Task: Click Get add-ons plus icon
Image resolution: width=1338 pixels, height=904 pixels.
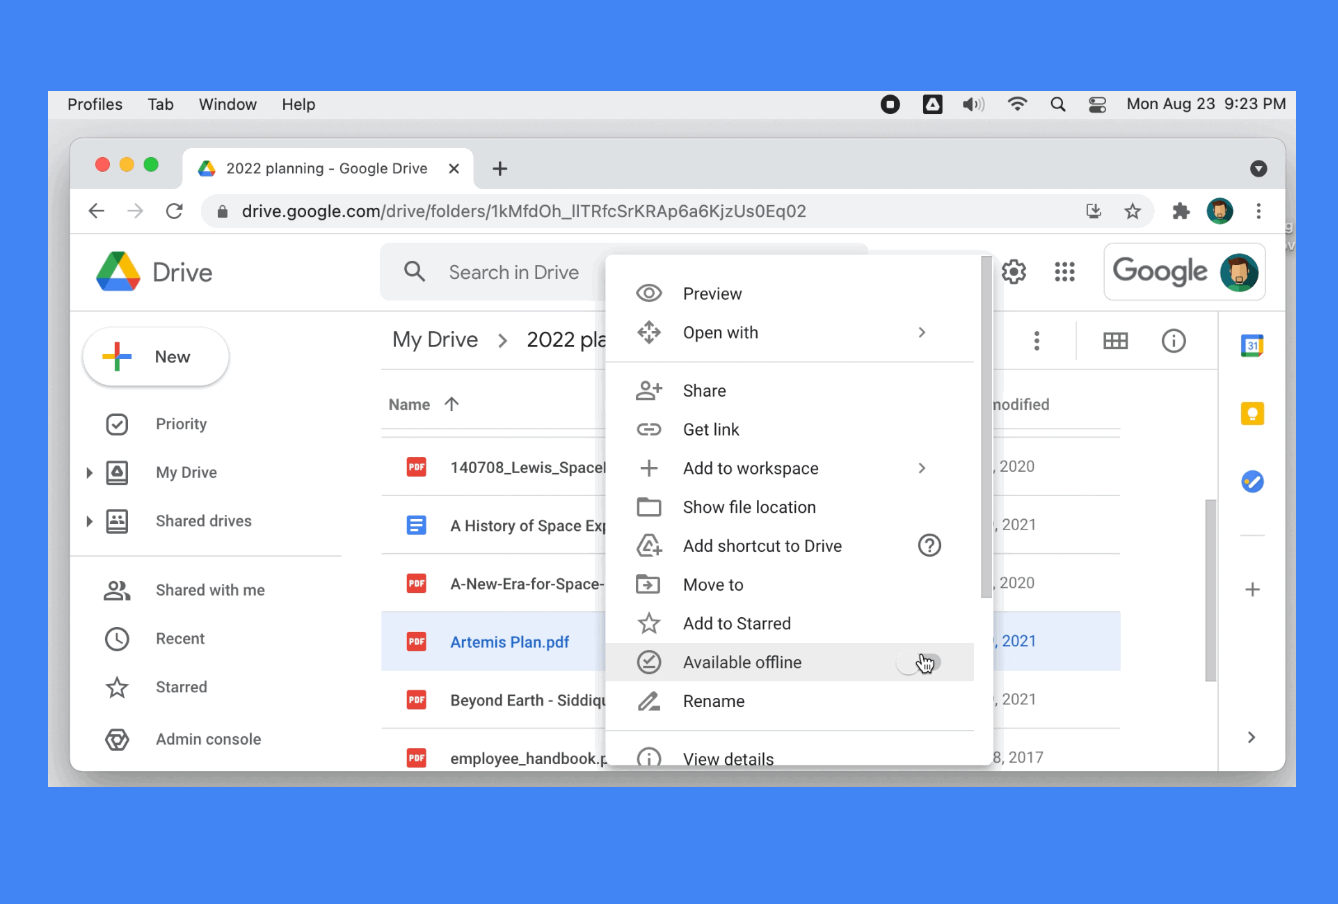Action: point(1252,590)
